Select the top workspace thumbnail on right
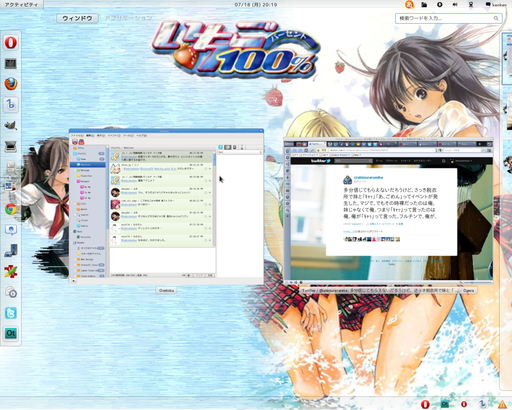Image resolution: width=512 pixels, height=410 pixels. (x=507, y=58)
